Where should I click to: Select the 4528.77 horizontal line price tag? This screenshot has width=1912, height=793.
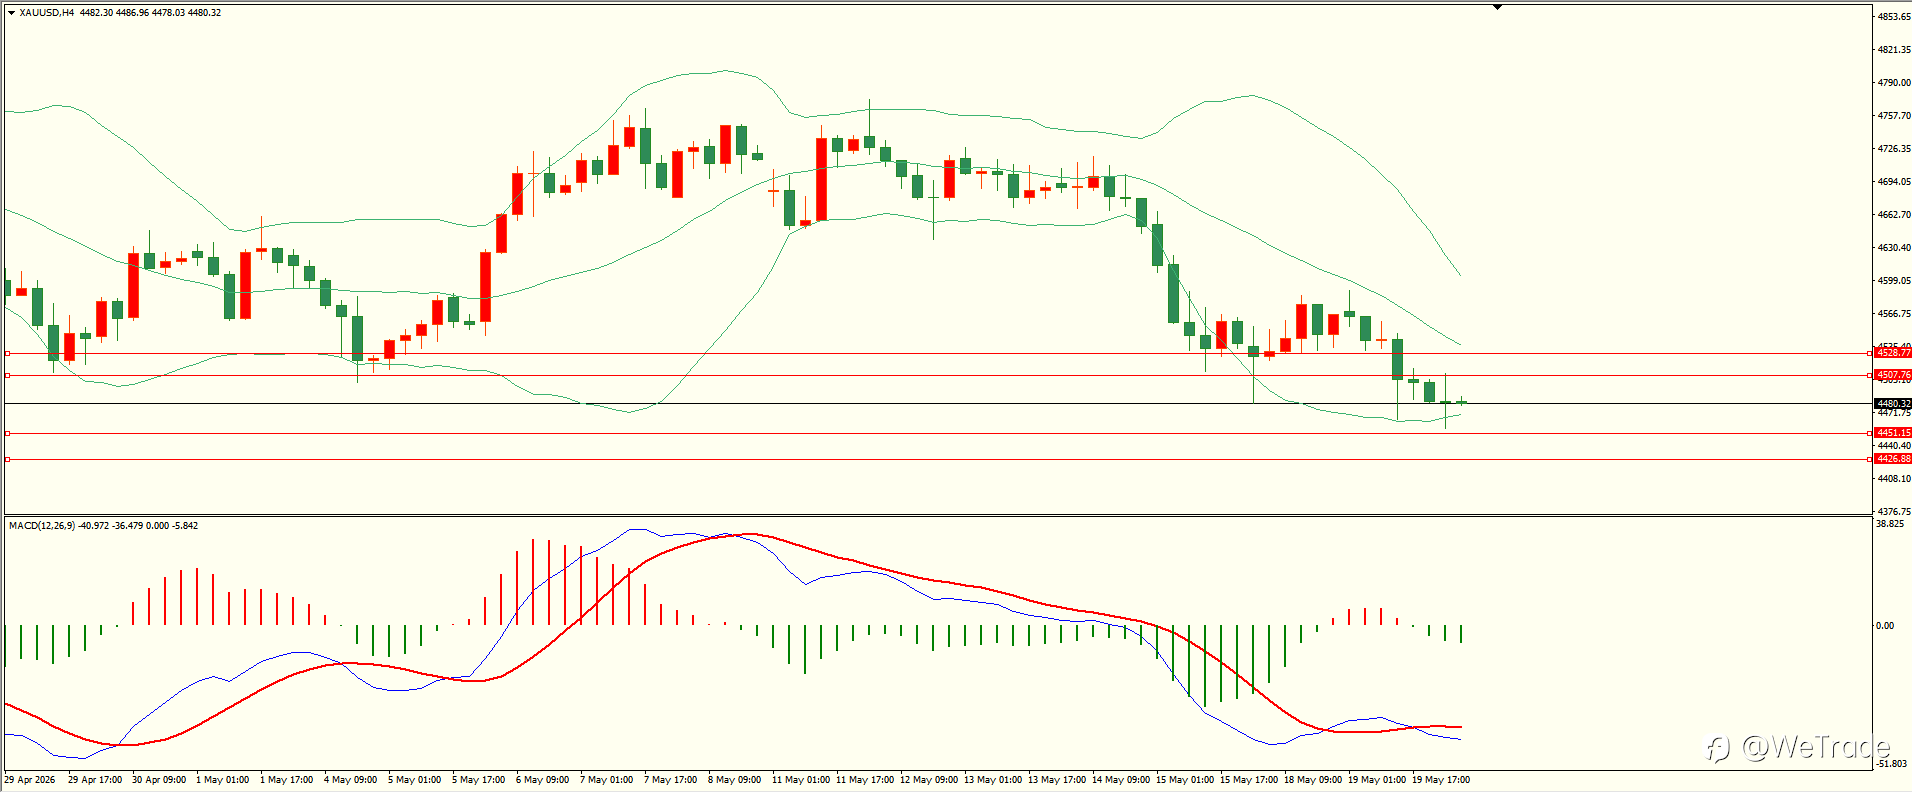point(1893,353)
